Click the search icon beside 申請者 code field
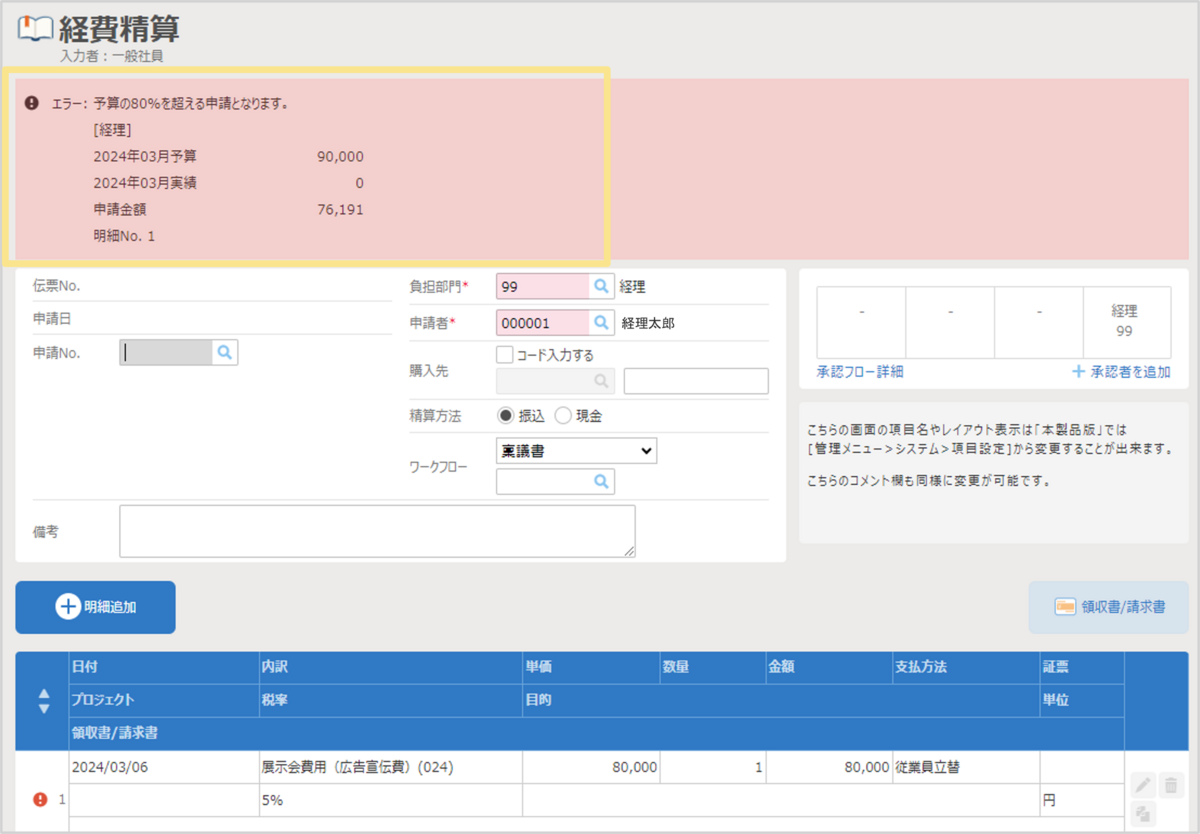This screenshot has height=834, width=1200. tap(601, 323)
